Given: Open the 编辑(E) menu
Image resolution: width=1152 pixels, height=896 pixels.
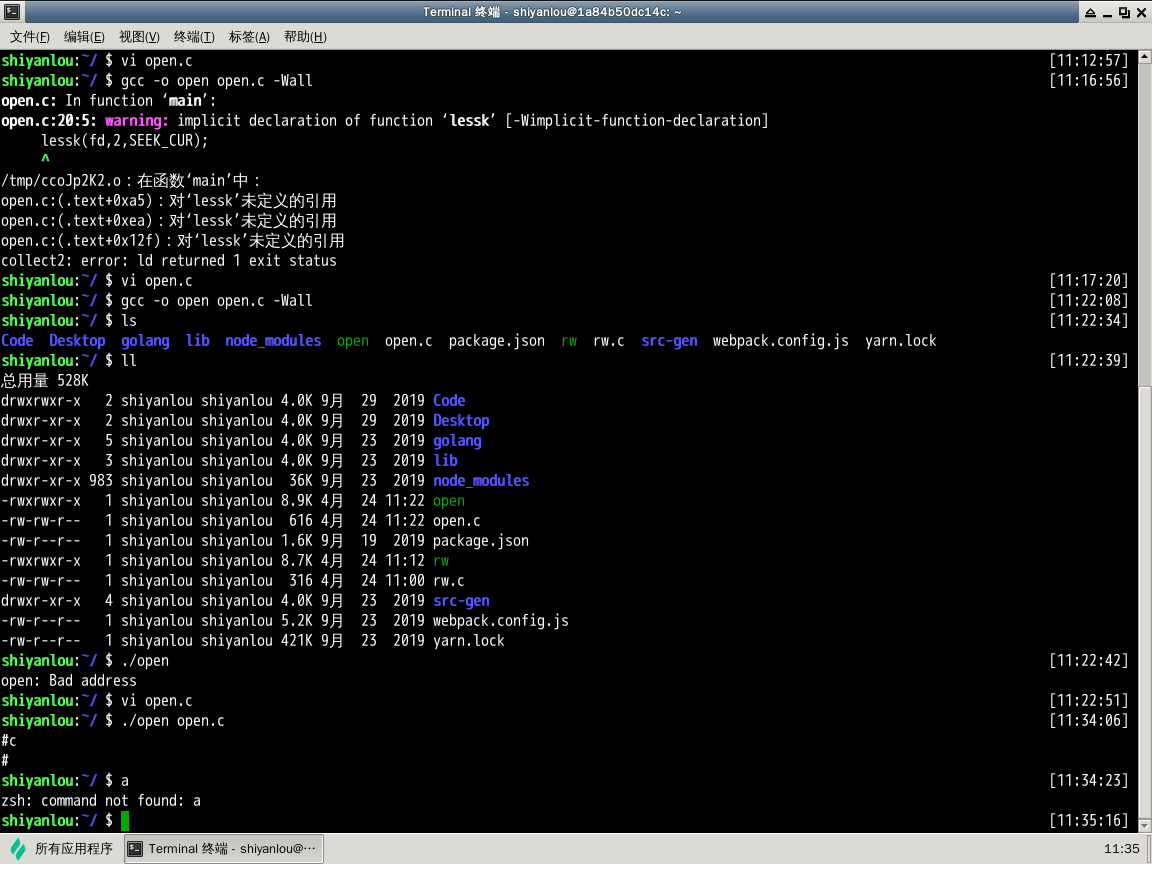Looking at the screenshot, I should pos(84,37).
